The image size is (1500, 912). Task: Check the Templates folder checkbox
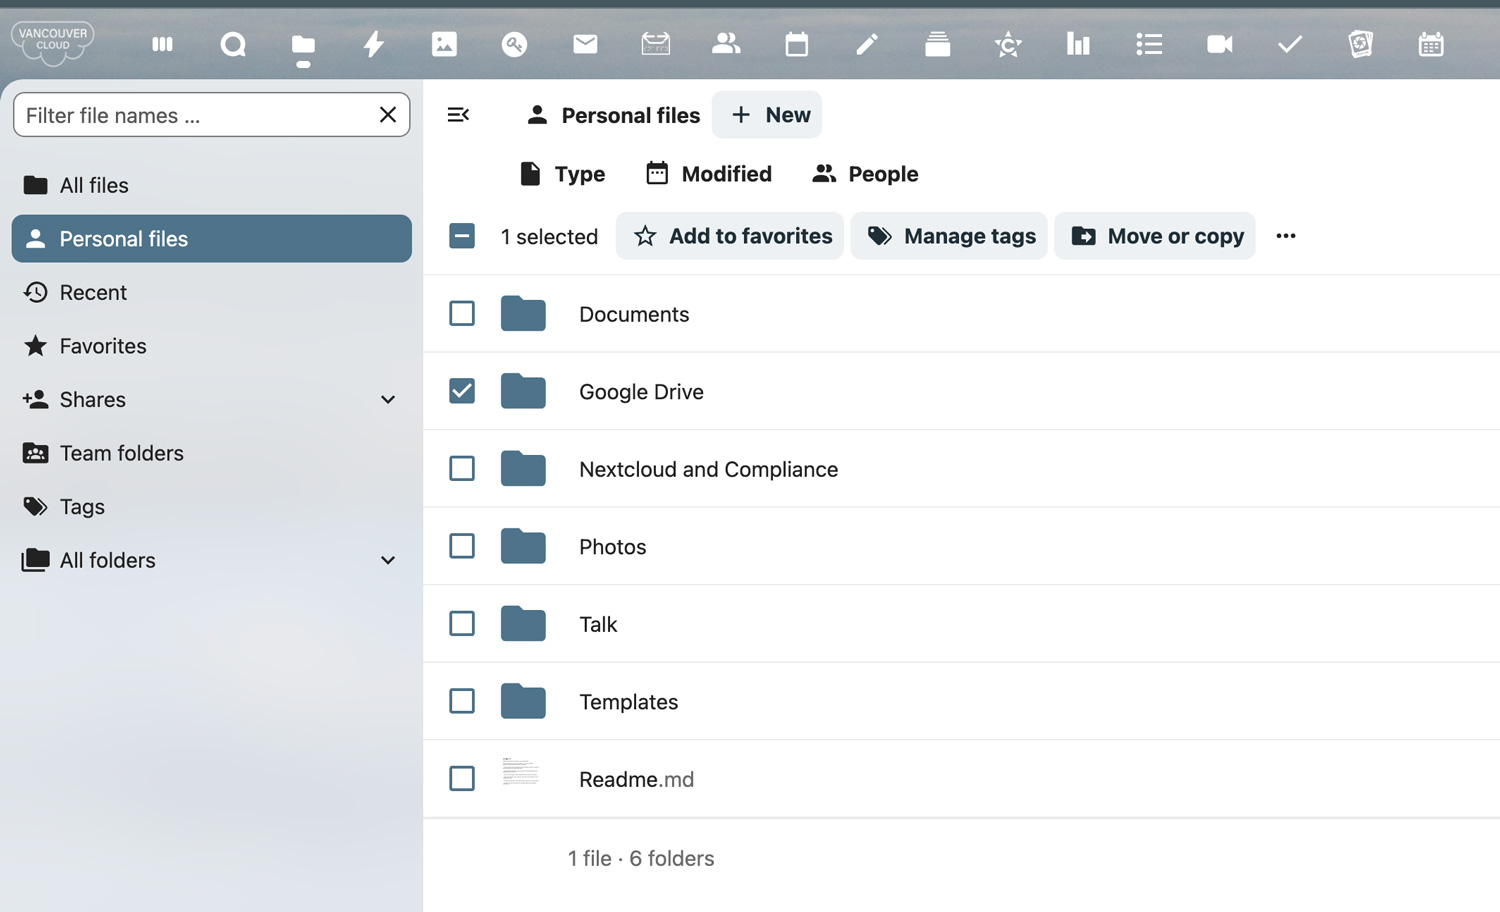461,701
